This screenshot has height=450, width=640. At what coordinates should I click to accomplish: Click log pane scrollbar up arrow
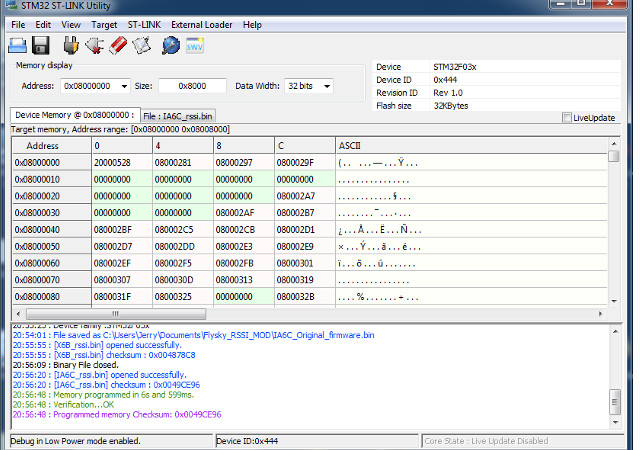pyautogui.click(x=616, y=332)
